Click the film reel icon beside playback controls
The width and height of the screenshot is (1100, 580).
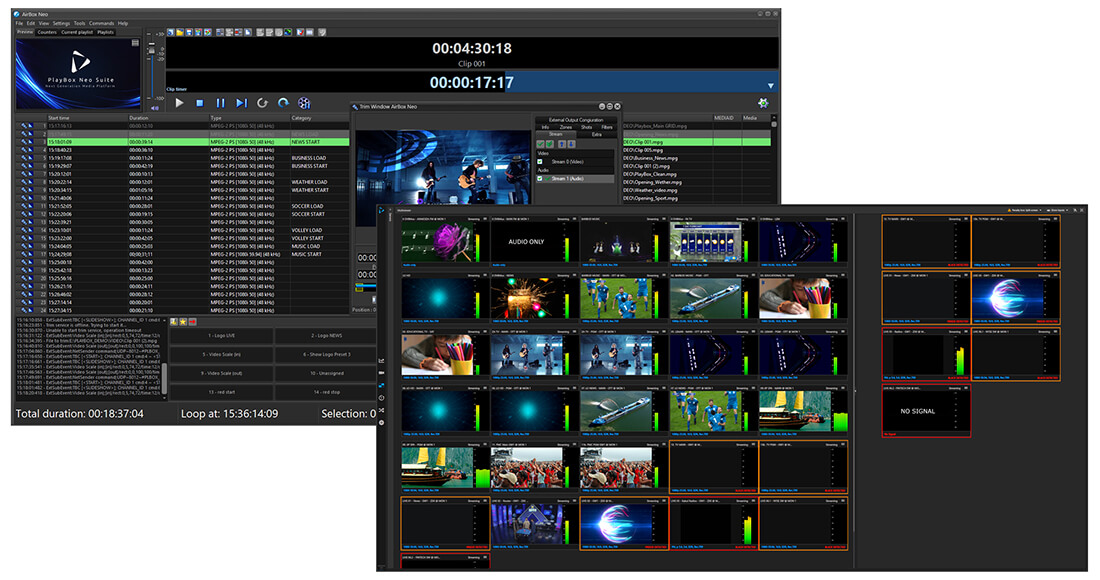[x=304, y=103]
